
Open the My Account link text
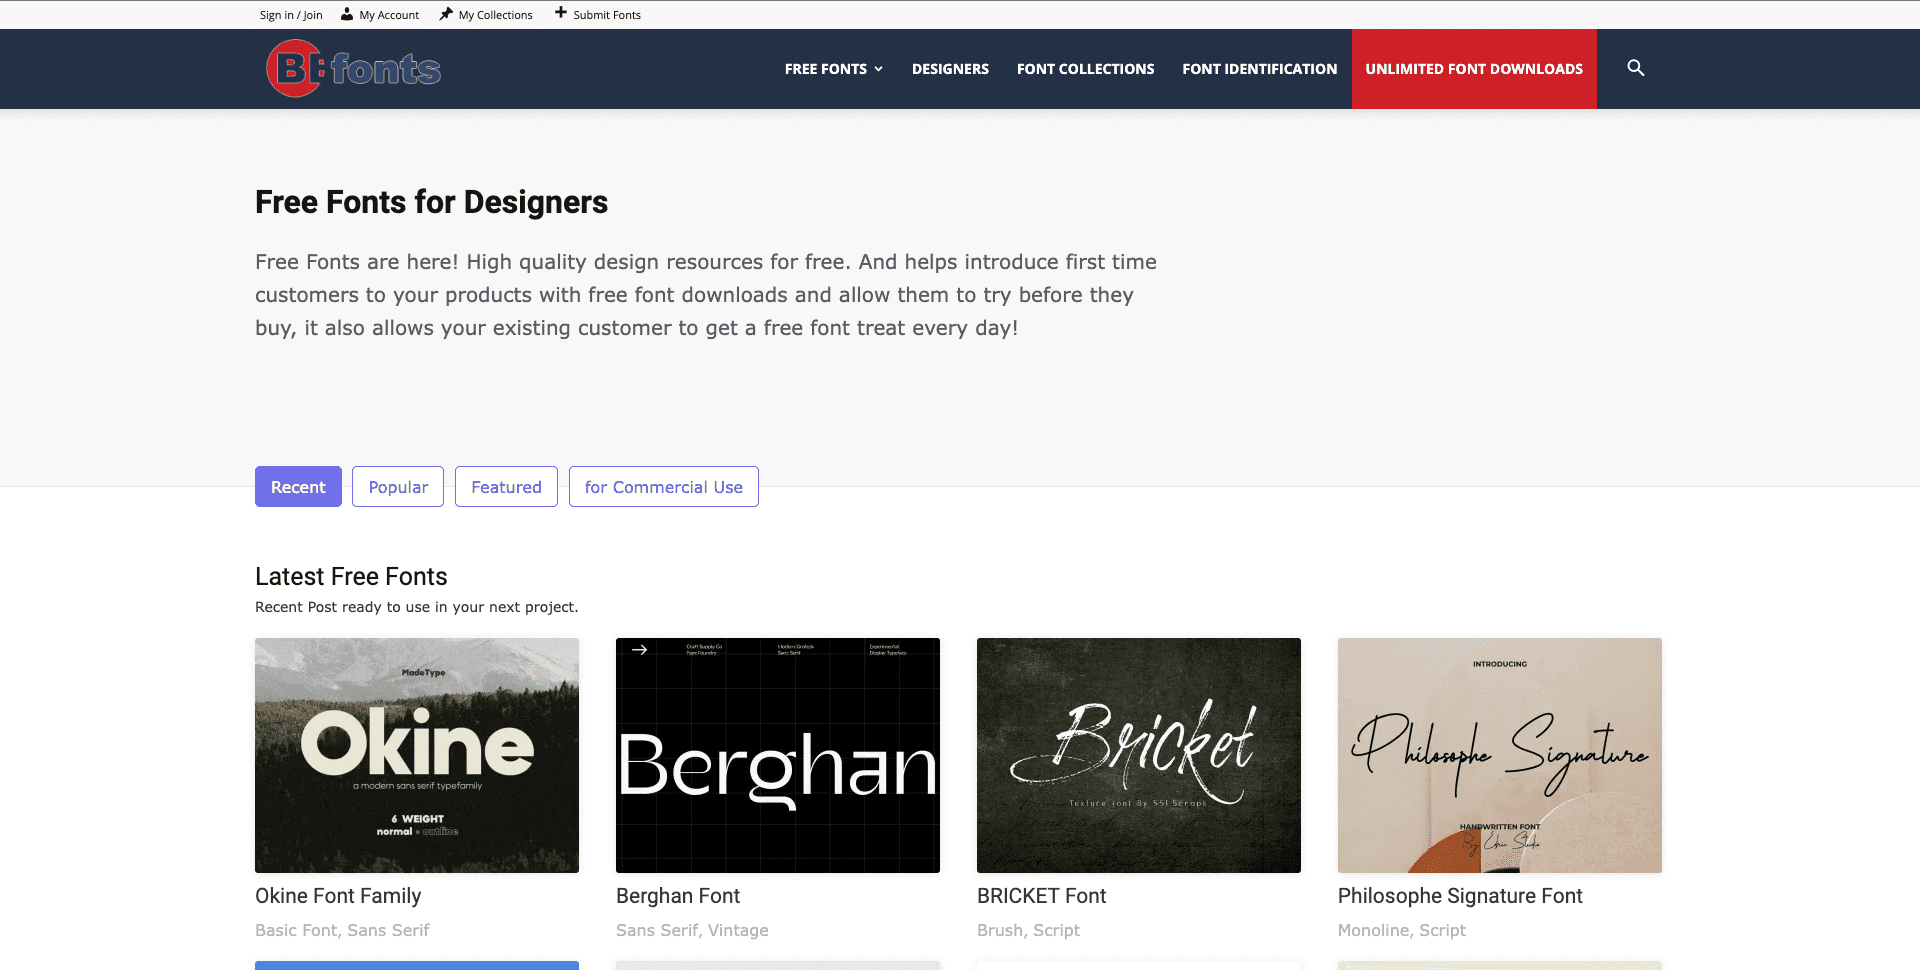coord(389,15)
